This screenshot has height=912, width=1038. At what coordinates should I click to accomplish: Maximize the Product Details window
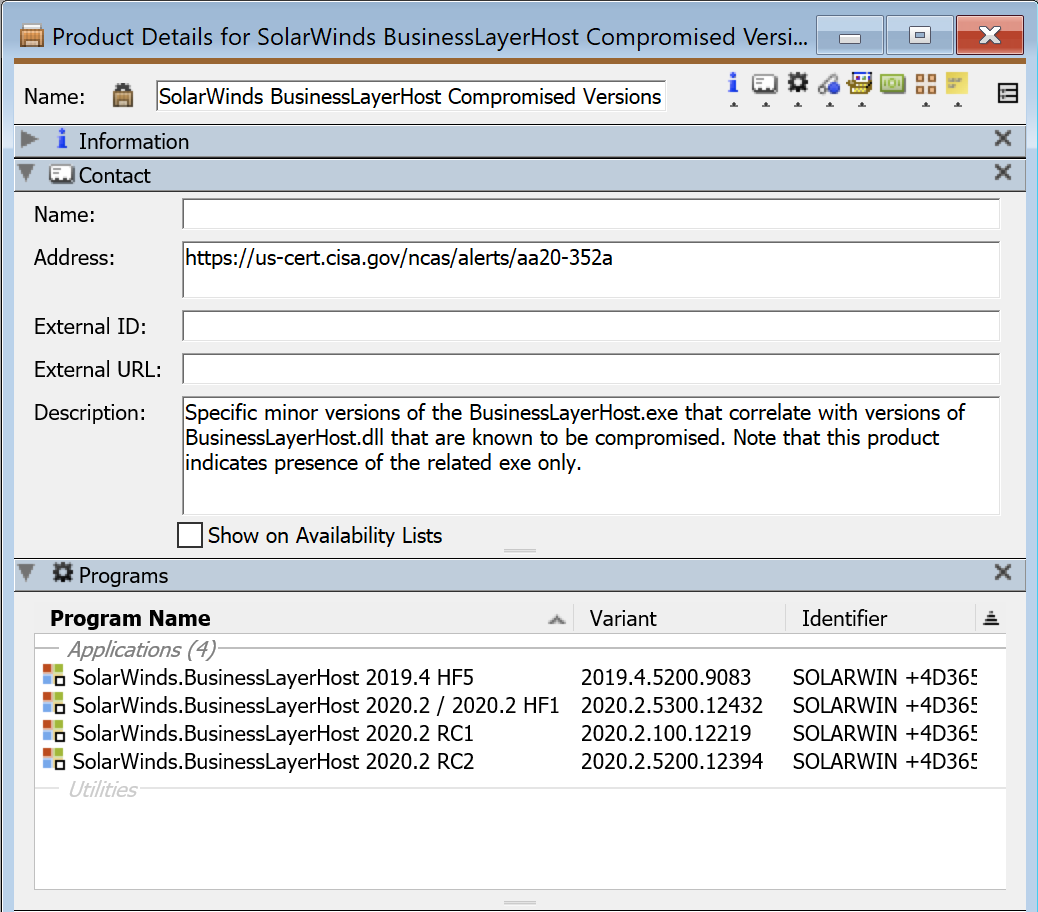pyautogui.click(x=920, y=35)
